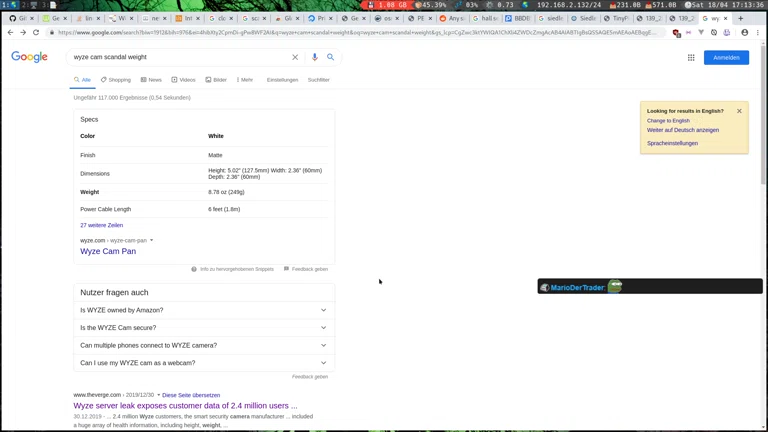Open Einstellungen search settings

pyautogui.click(x=282, y=80)
